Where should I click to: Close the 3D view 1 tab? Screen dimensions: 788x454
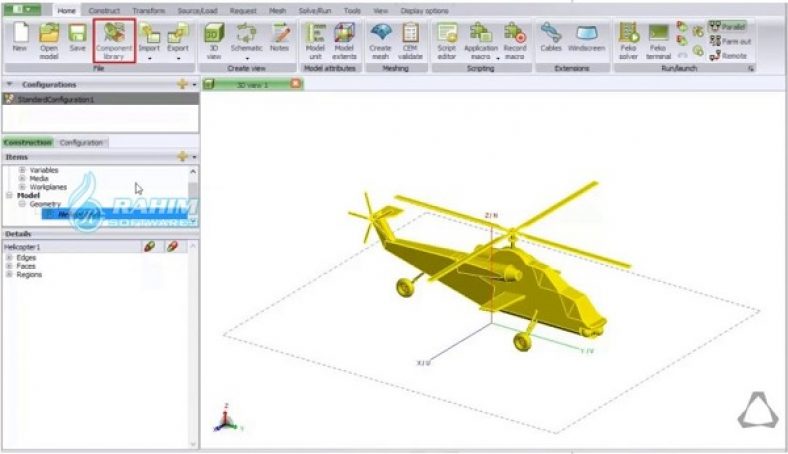[296, 83]
